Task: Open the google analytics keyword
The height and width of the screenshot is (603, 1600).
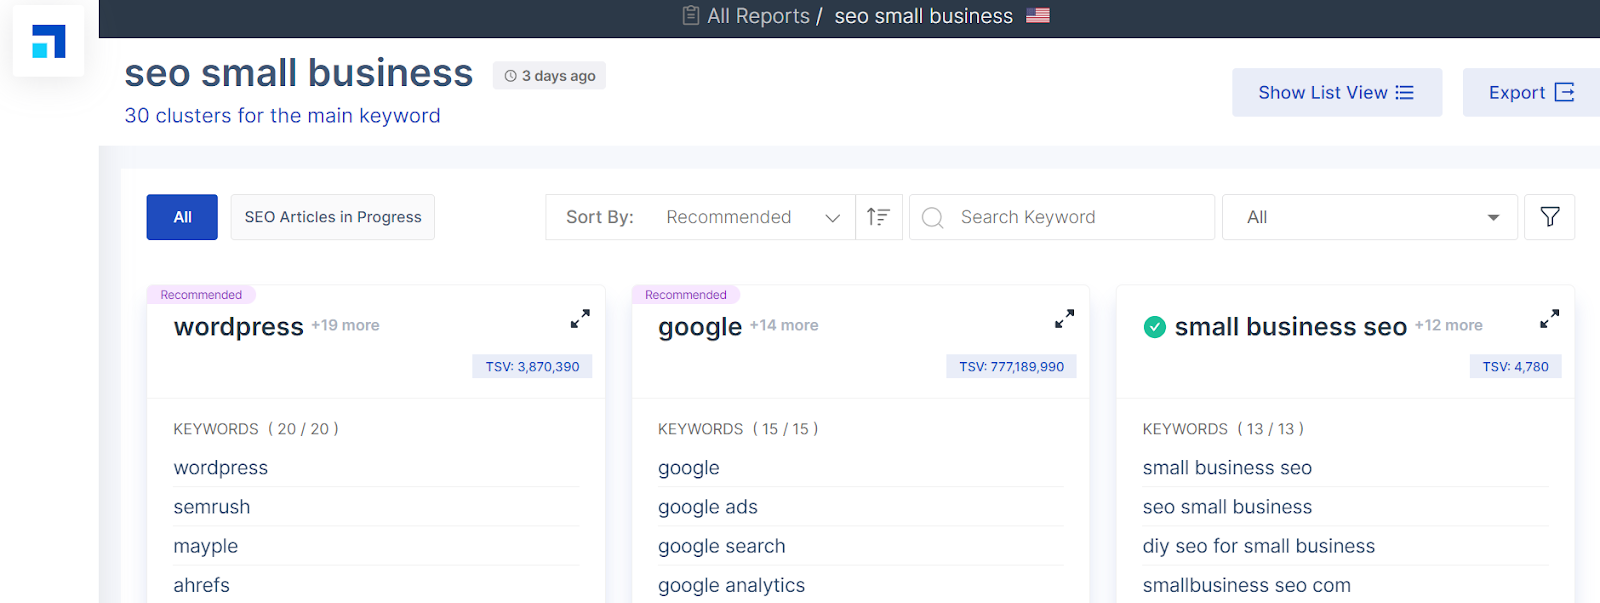Action: [731, 585]
